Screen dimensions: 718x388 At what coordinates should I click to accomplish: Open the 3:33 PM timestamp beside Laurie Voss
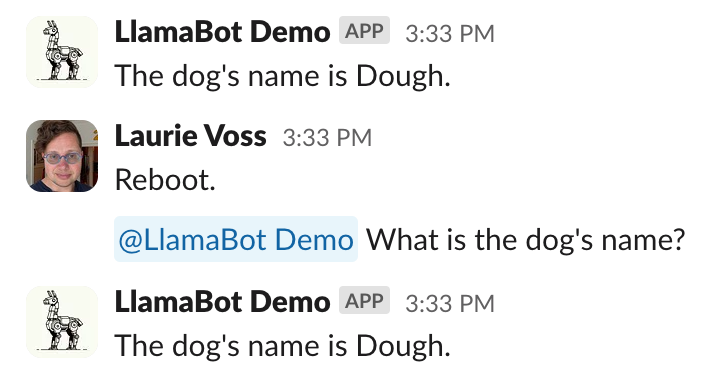point(327,137)
